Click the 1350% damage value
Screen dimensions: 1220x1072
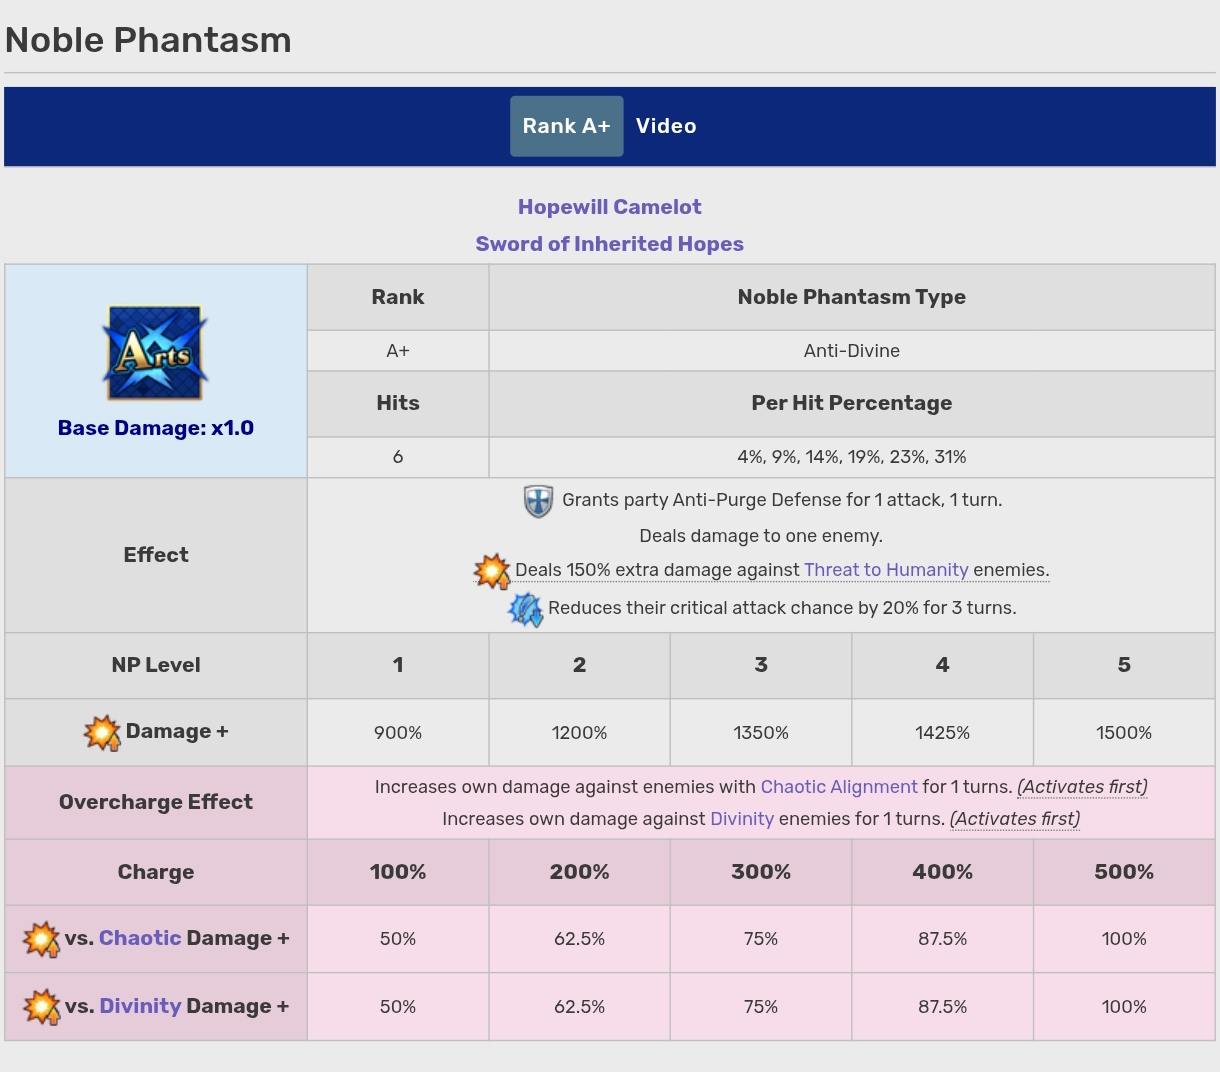(x=761, y=733)
